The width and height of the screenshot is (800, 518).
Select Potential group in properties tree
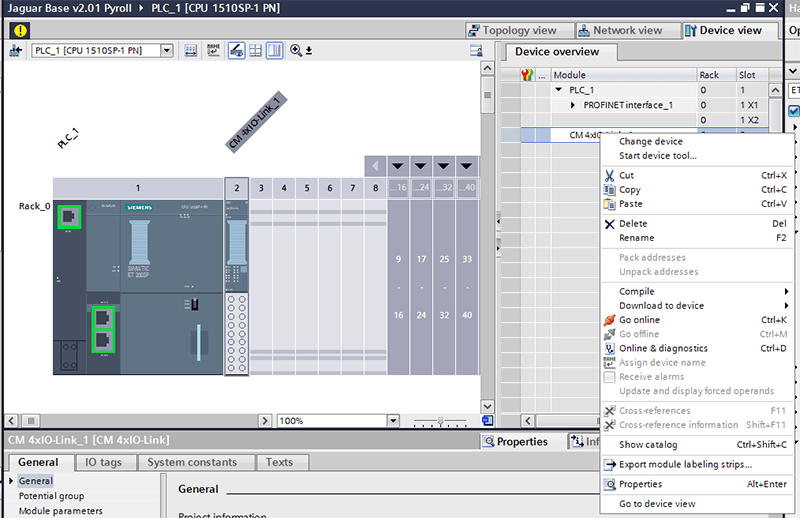click(x=52, y=496)
